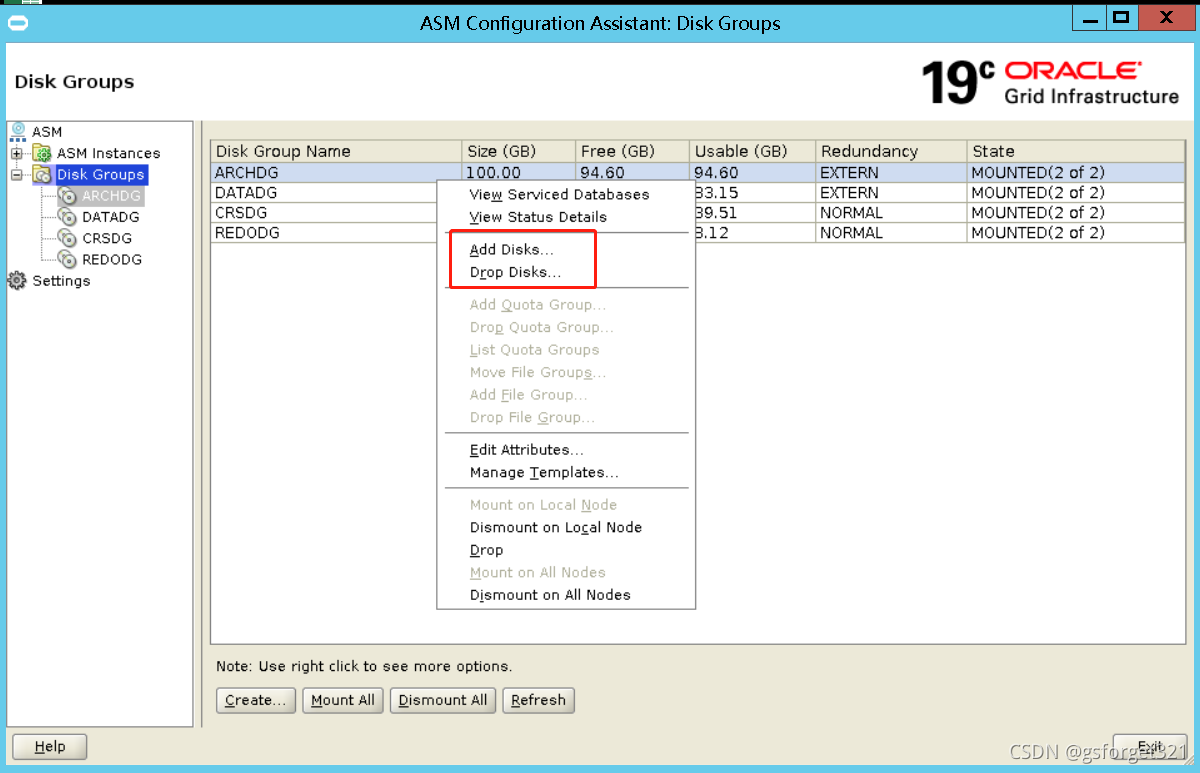1200x773 pixels.
Task: Sort by State column header
Action: click(1074, 151)
